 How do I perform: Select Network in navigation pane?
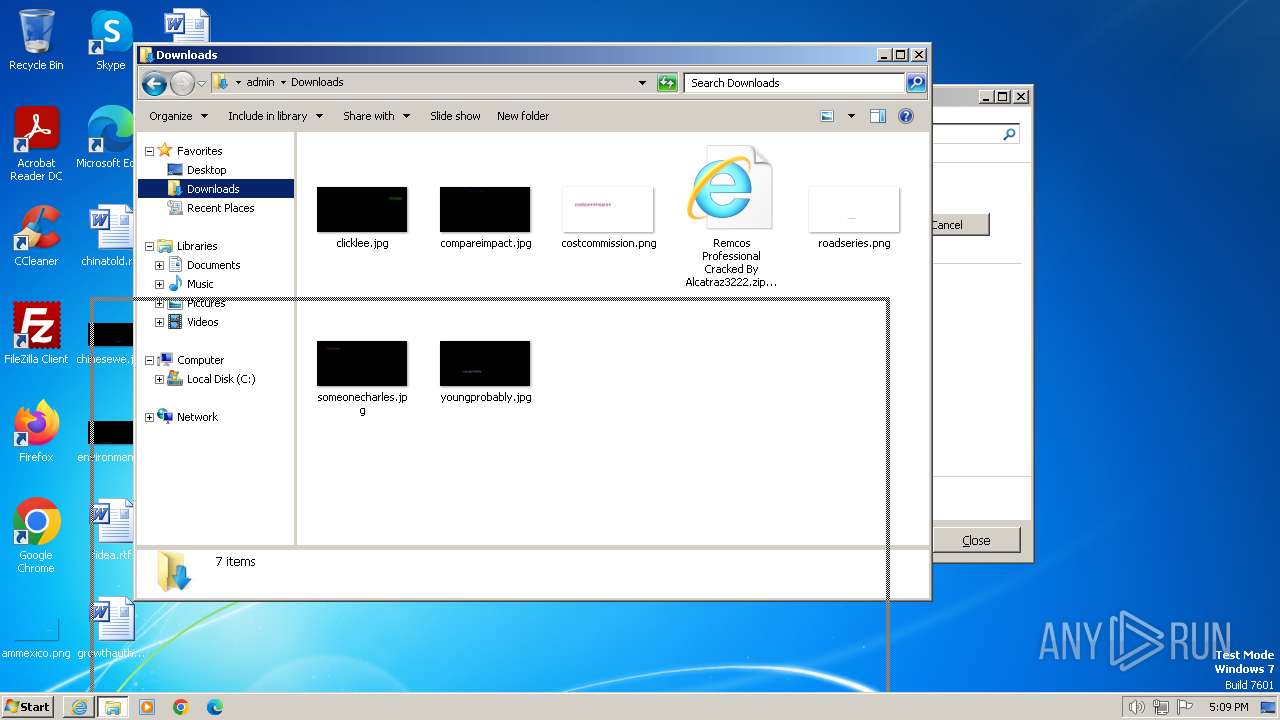coord(196,417)
